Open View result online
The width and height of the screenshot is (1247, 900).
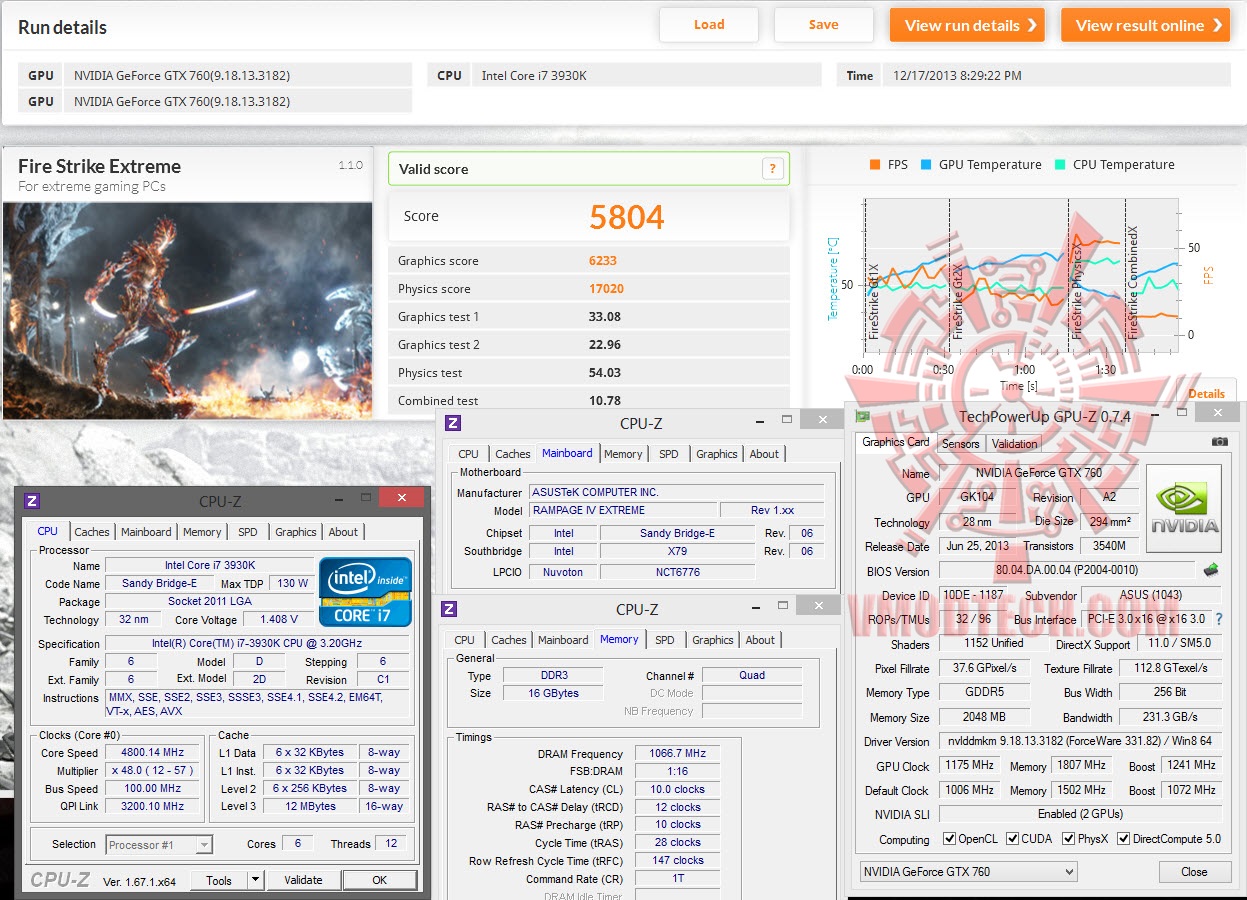(x=1145, y=25)
